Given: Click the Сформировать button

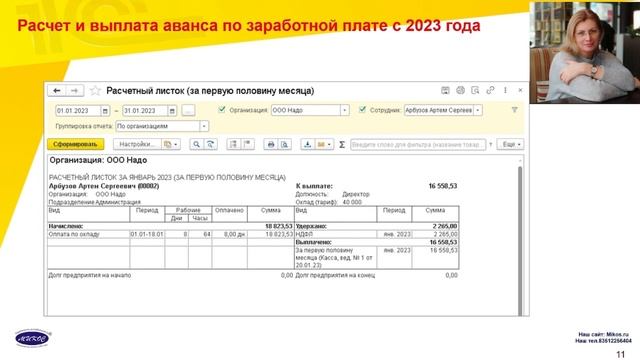Looking at the screenshot, I should [x=76, y=144].
